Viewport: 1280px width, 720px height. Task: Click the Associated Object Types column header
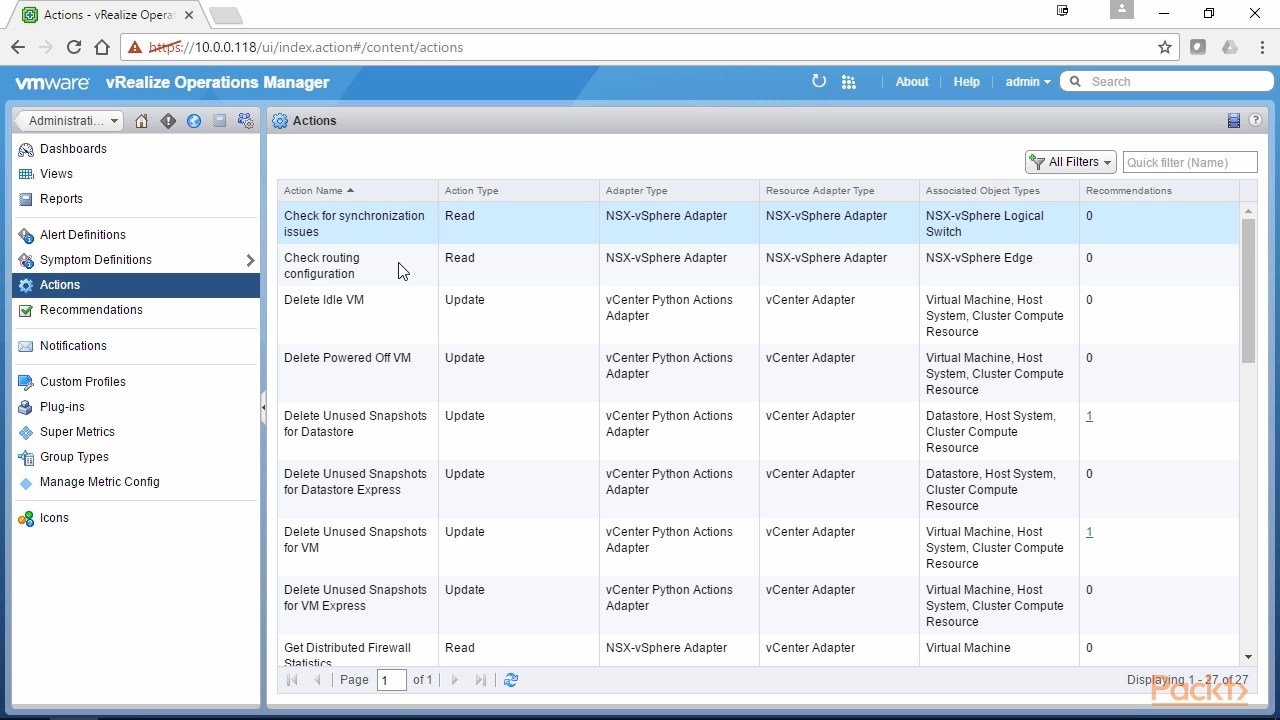tap(999, 190)
